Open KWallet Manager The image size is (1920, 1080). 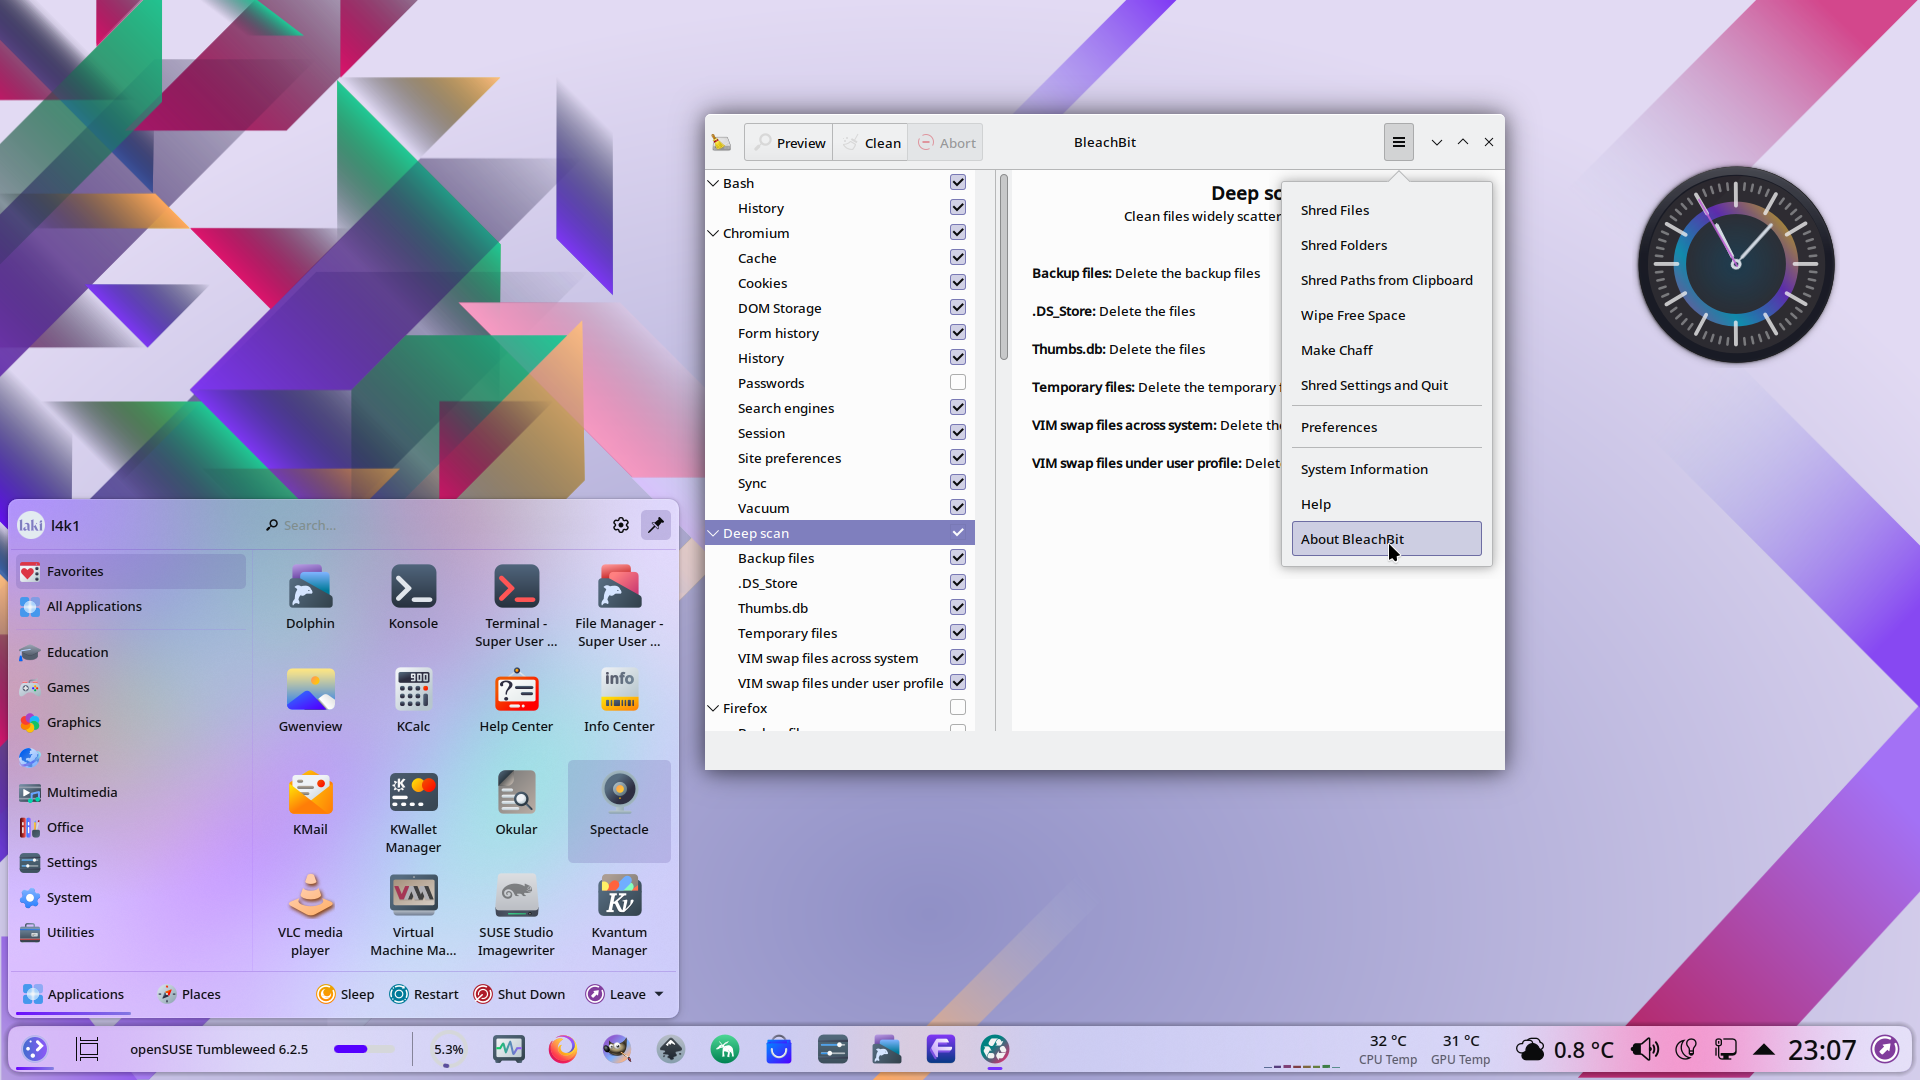click(413, 812)
